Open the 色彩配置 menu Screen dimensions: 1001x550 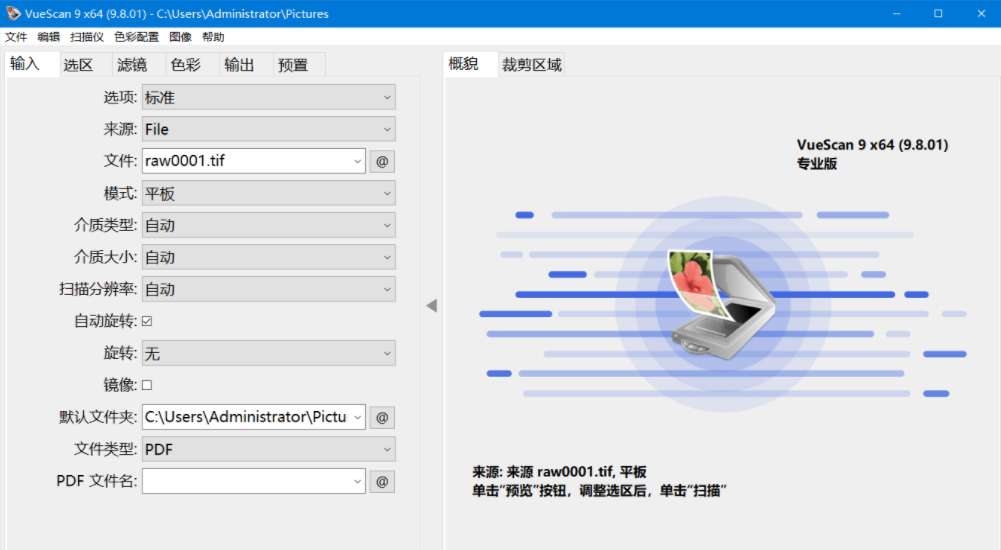136,37
